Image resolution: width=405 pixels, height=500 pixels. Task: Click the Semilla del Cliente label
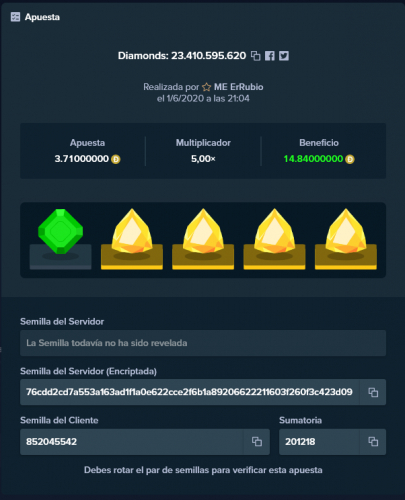[59, 420]
